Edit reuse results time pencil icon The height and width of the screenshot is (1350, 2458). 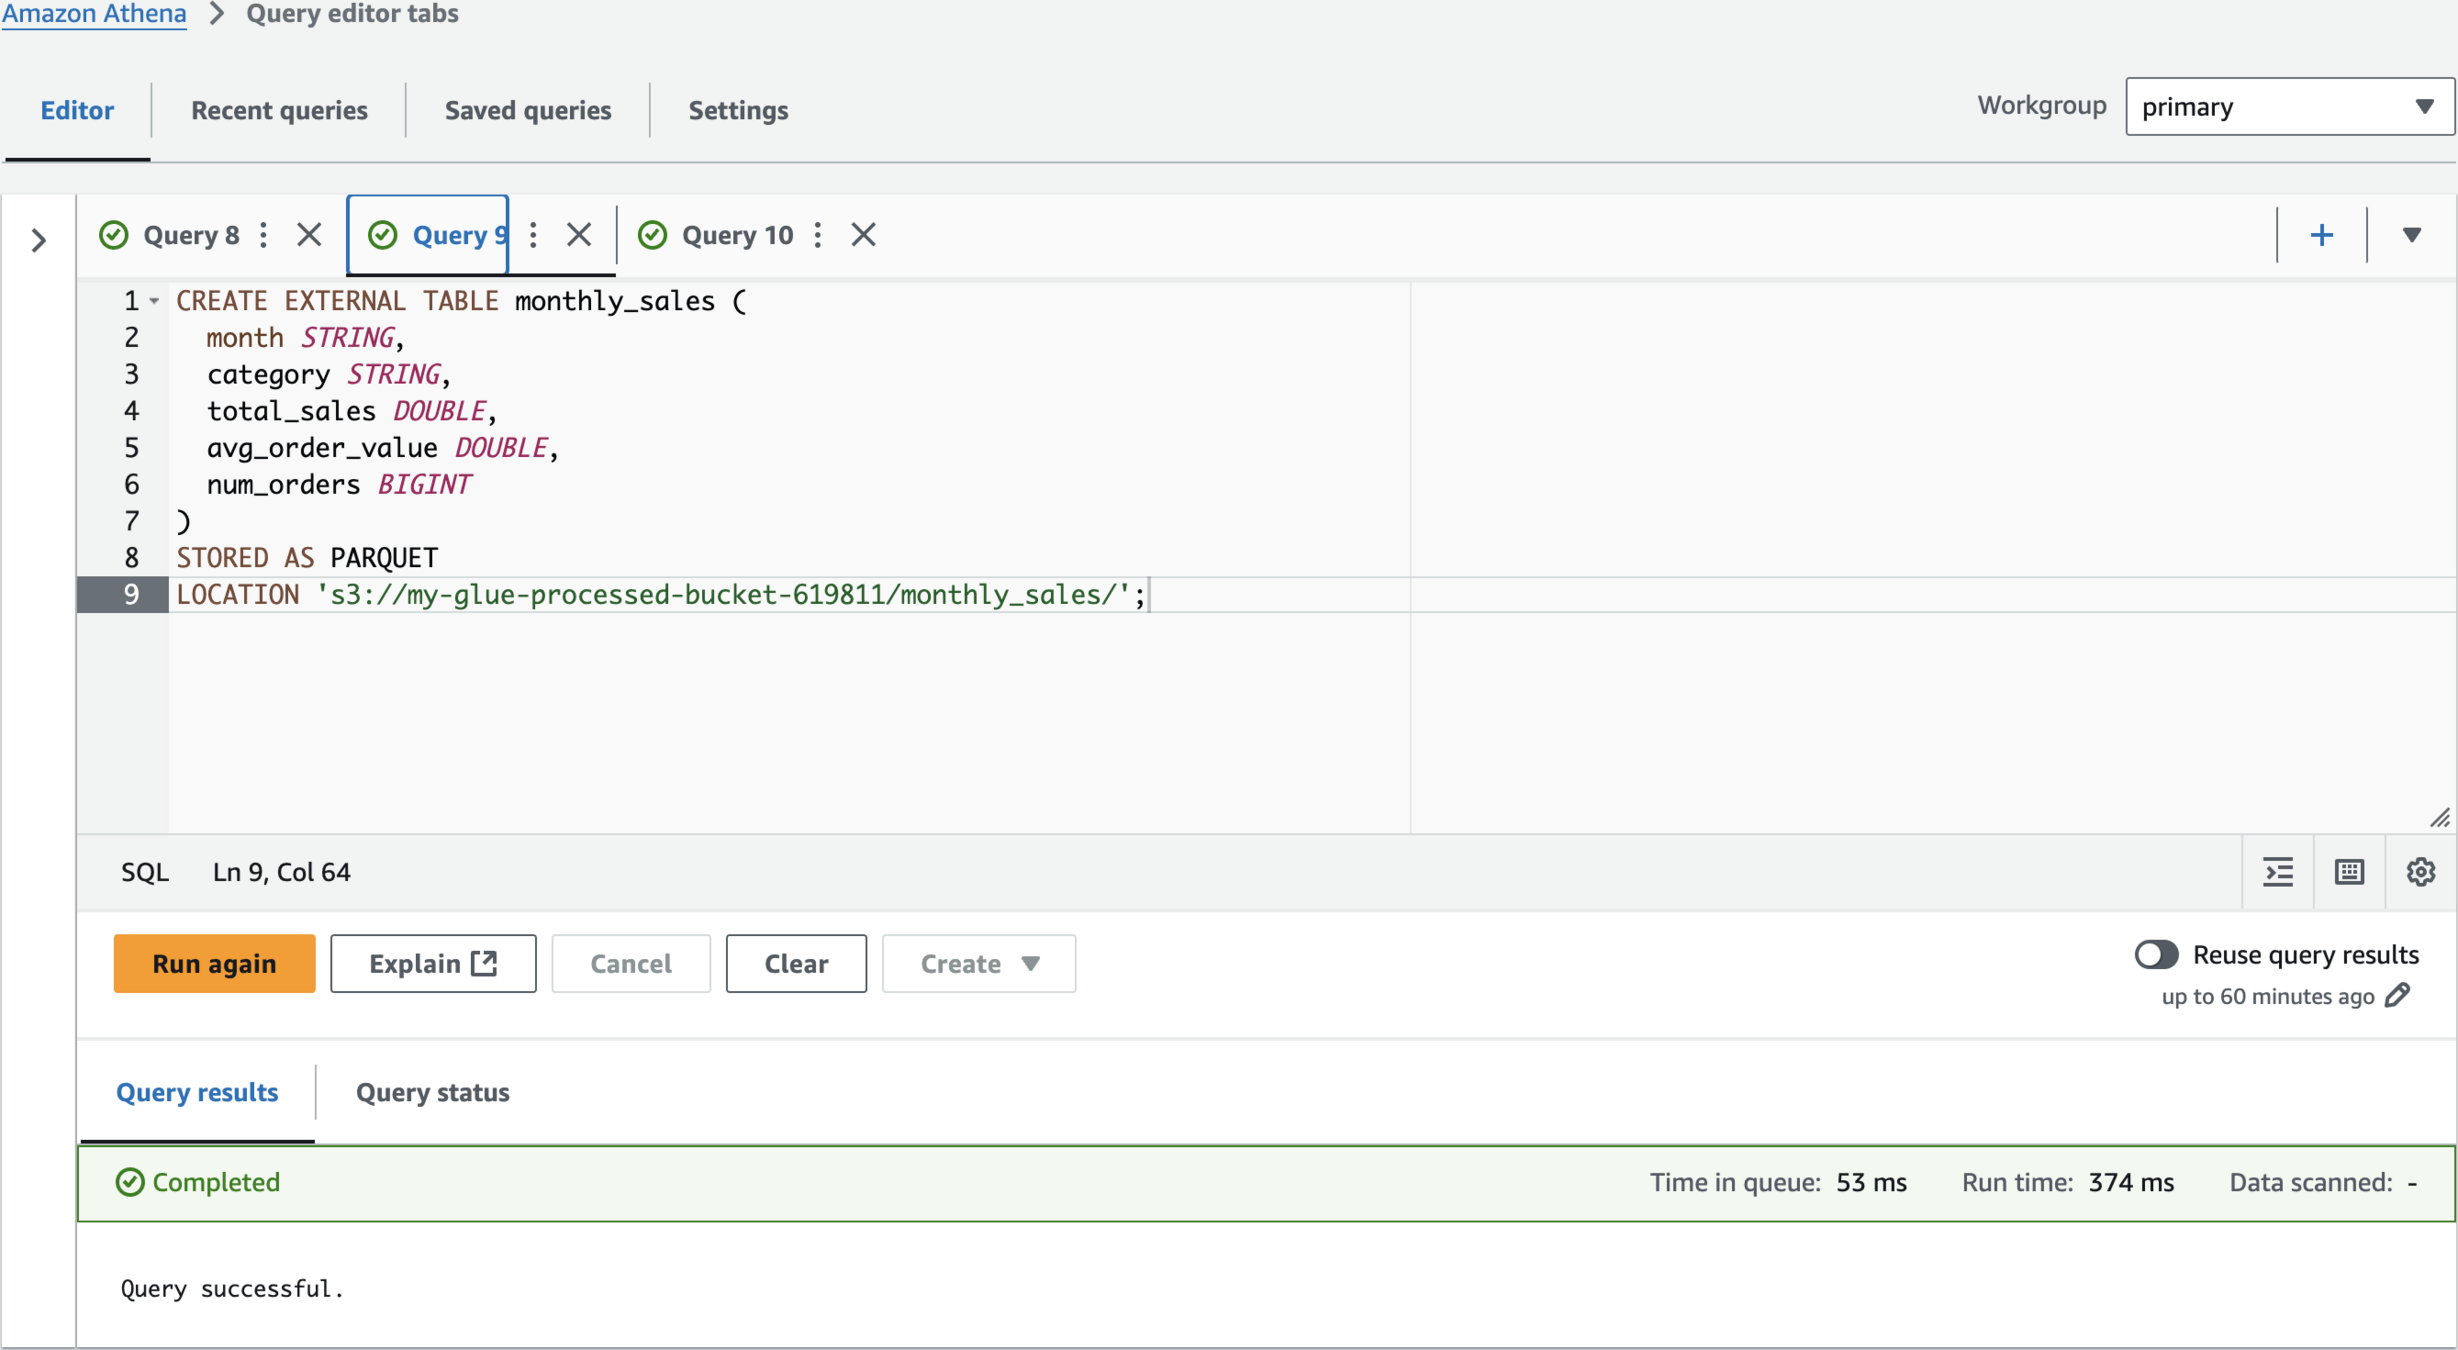[2398, 996]
